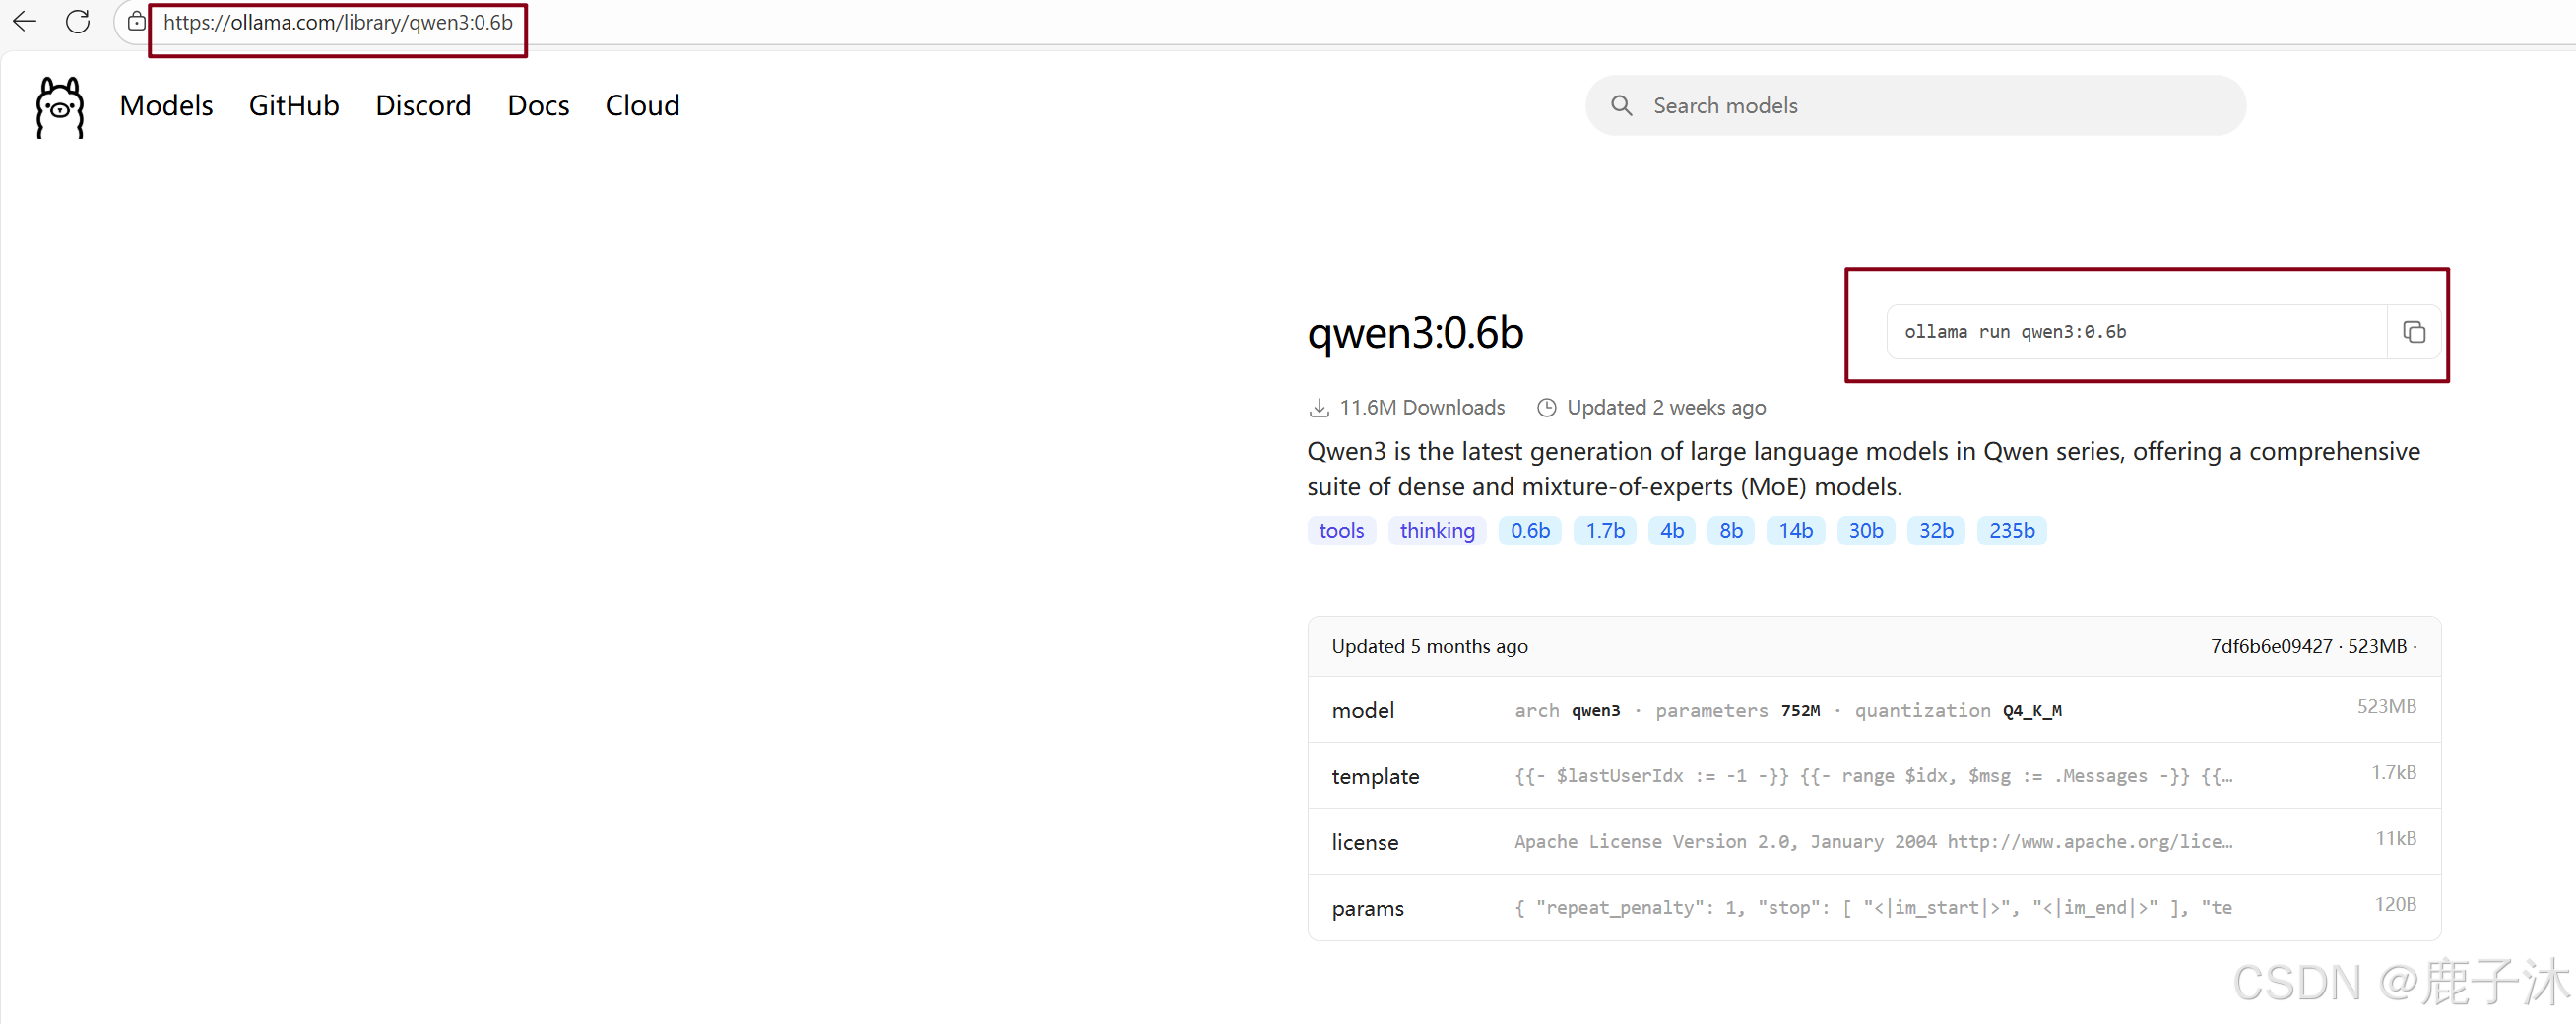
Task: Open the Docs navigation item
Action: pos(538,105)
